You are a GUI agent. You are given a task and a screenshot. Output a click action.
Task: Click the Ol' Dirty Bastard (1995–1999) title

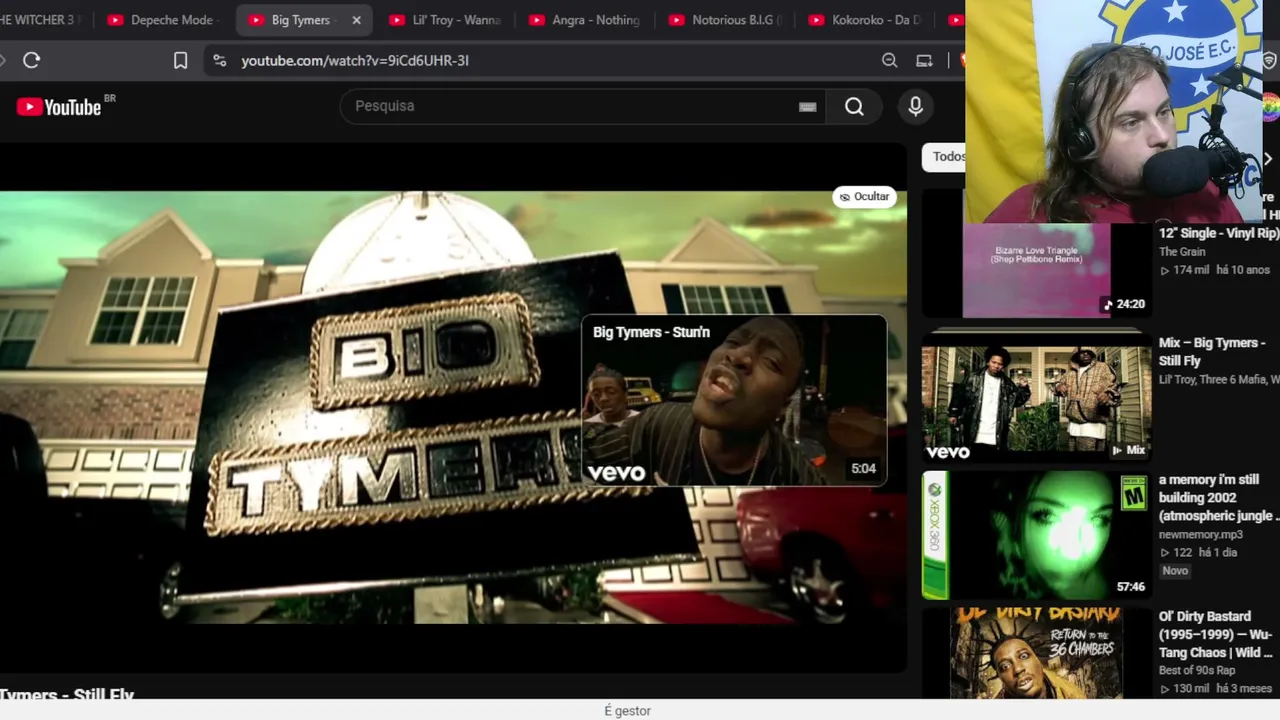point(1216,634)
